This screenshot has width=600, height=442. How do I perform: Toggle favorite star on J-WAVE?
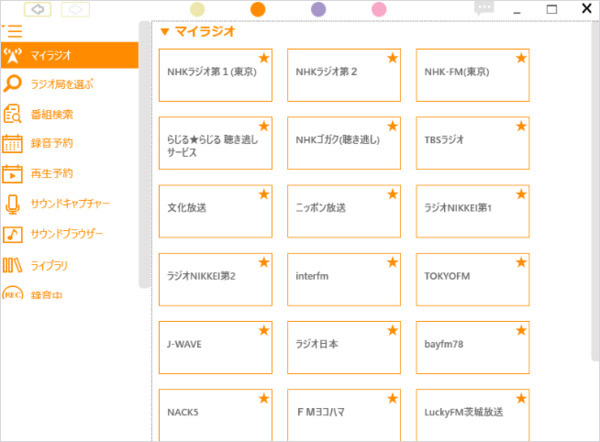point(264,331)
